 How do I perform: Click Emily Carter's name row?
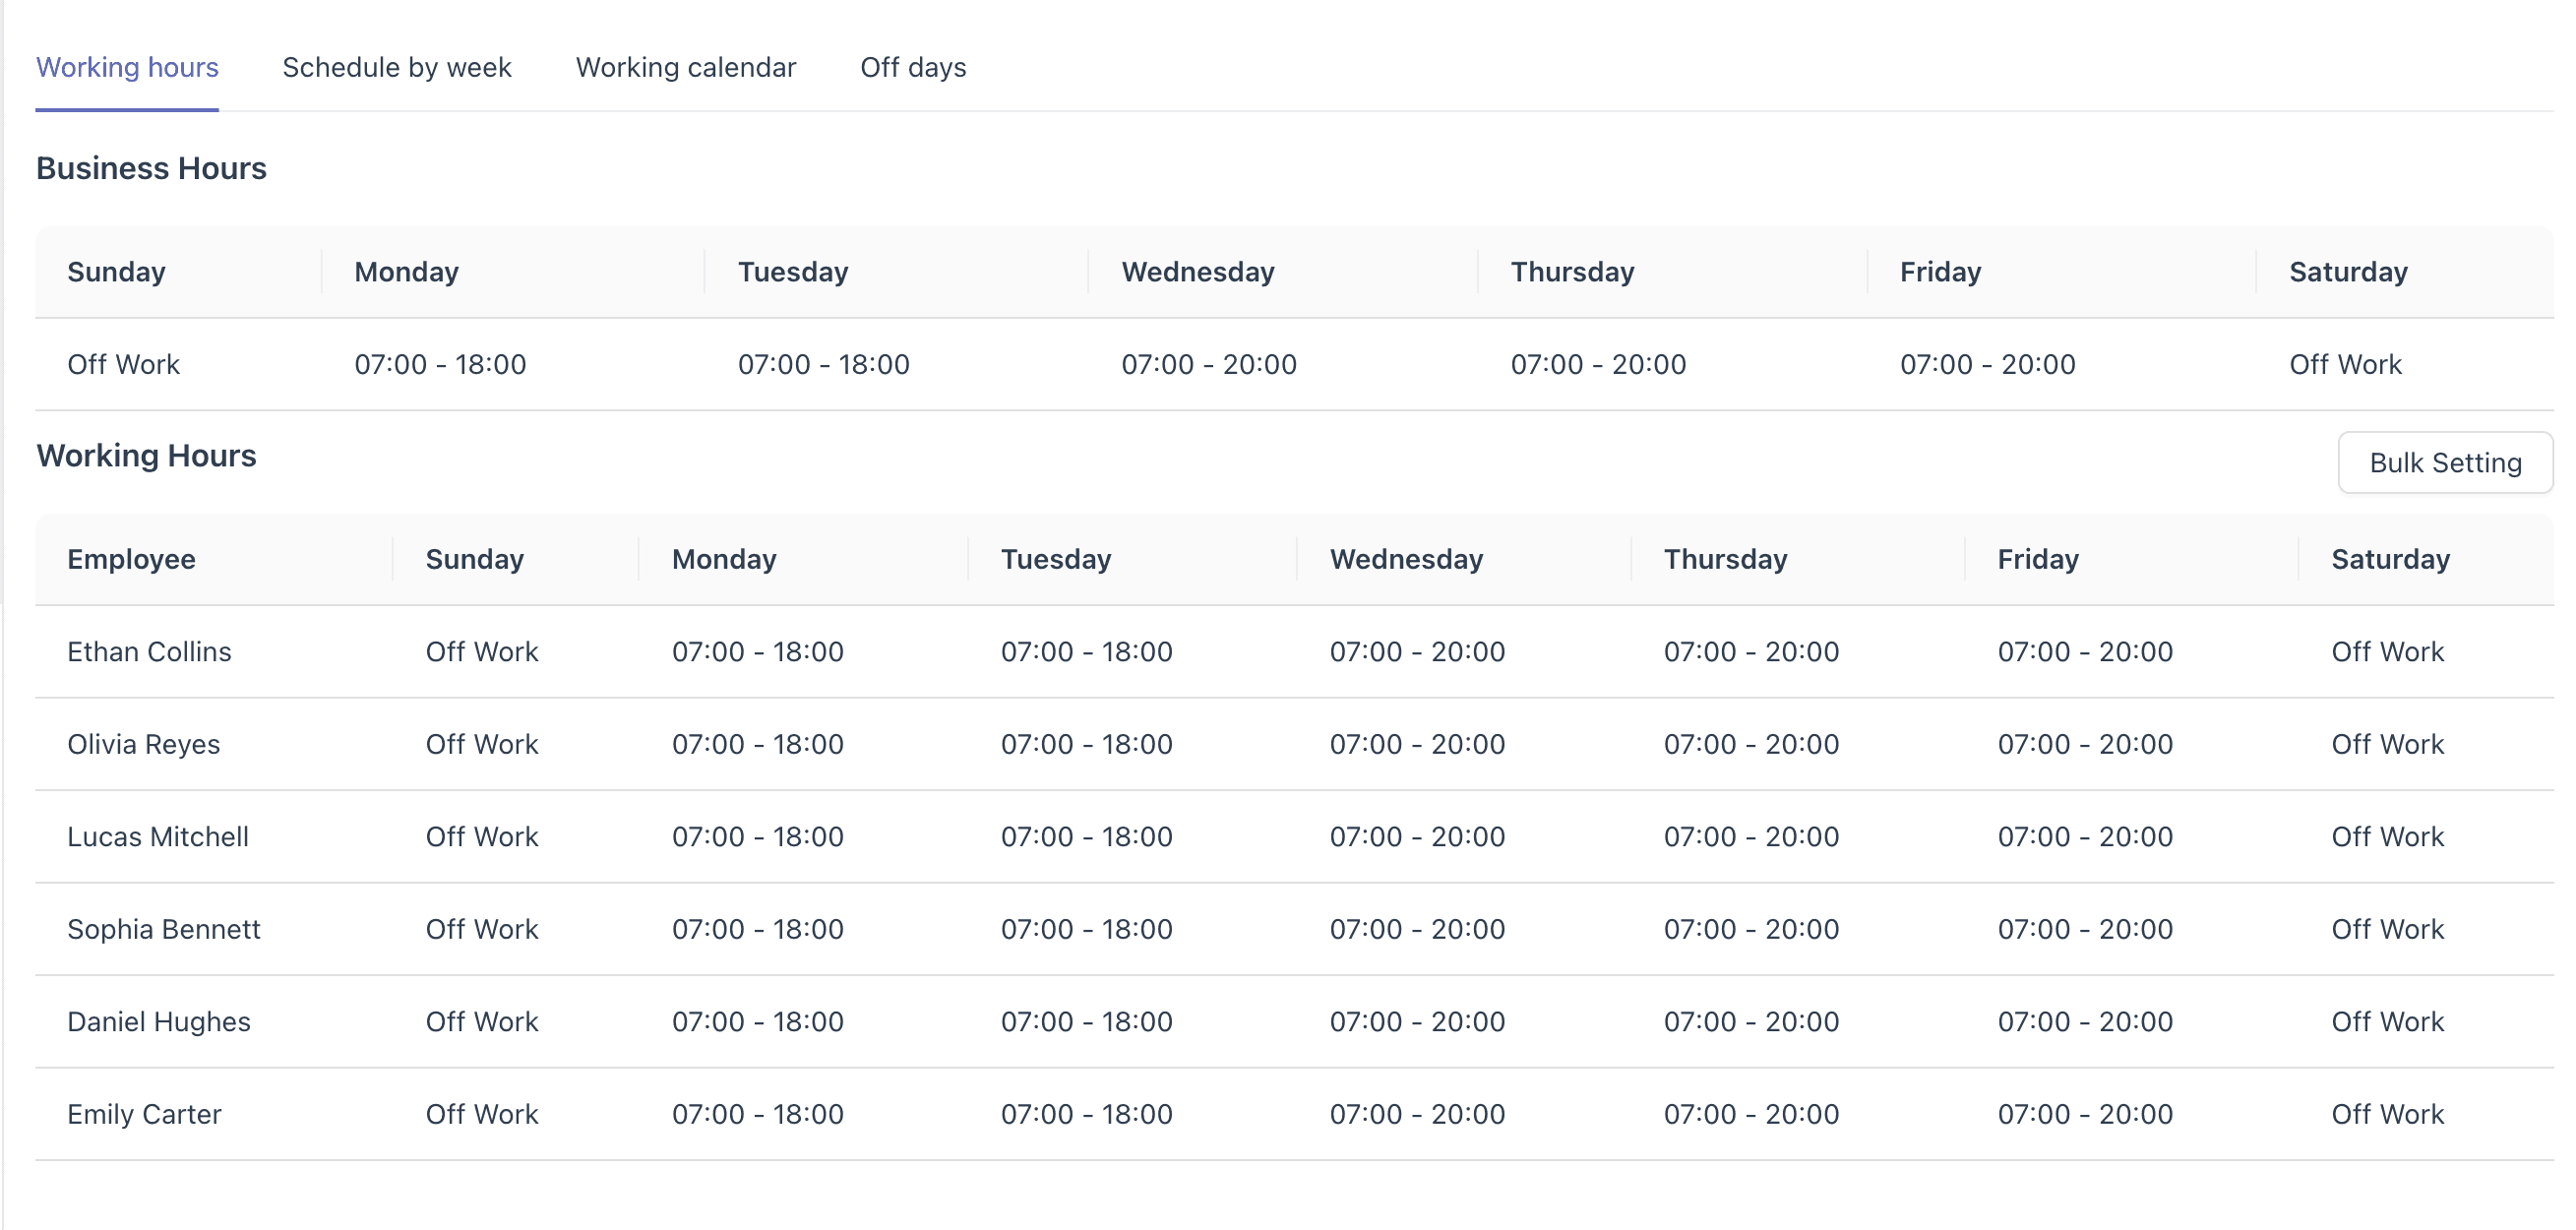coord(144,1113)
